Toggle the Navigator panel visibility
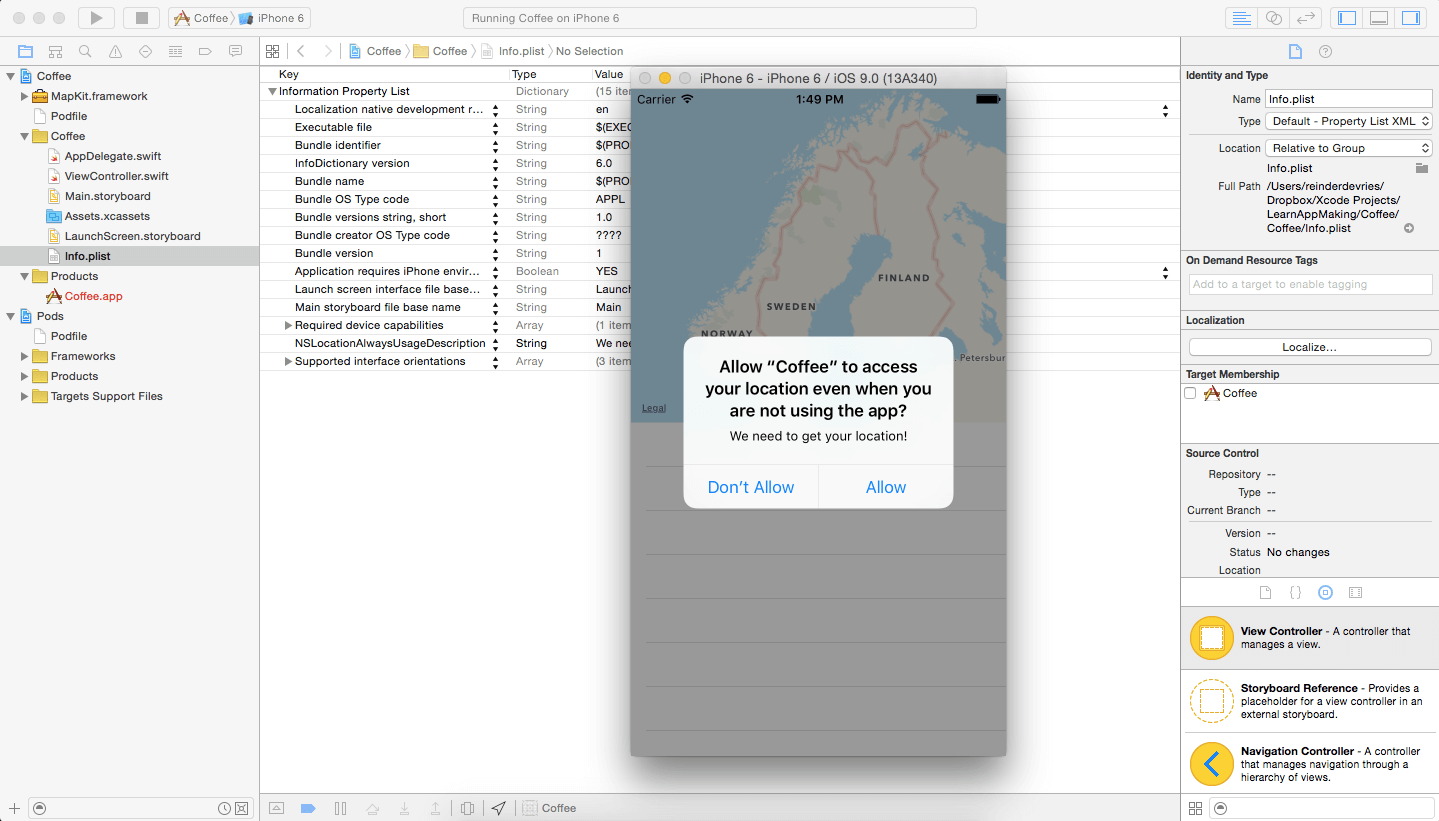This screenshot has width=1439, height=821. click(x=1347, y=18)
